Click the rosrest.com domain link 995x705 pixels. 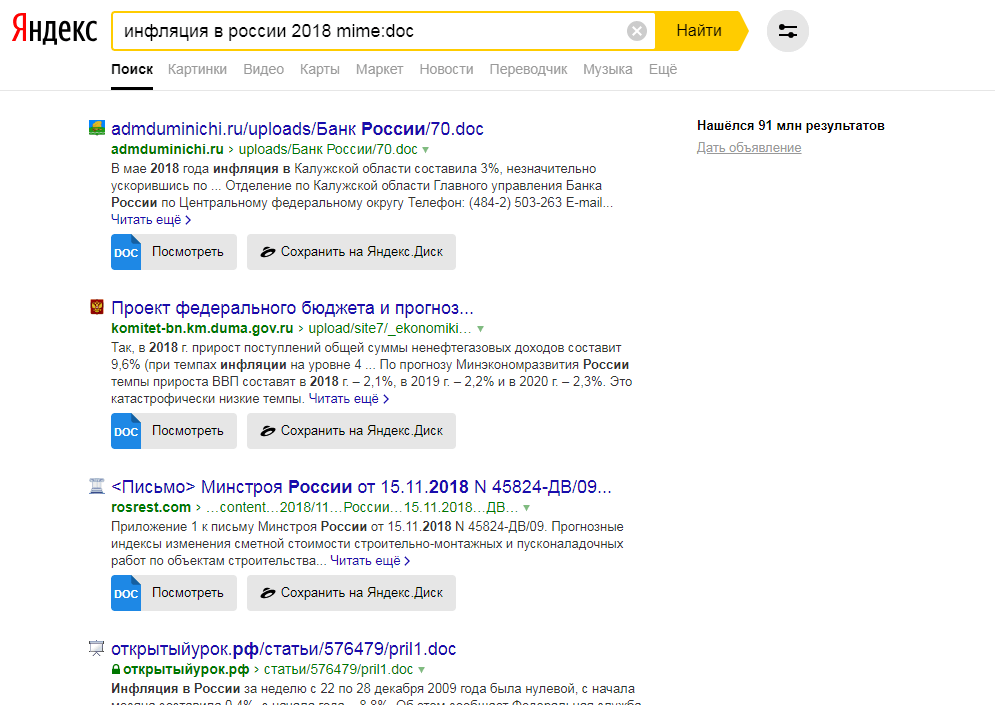click(x=151, y=507)
